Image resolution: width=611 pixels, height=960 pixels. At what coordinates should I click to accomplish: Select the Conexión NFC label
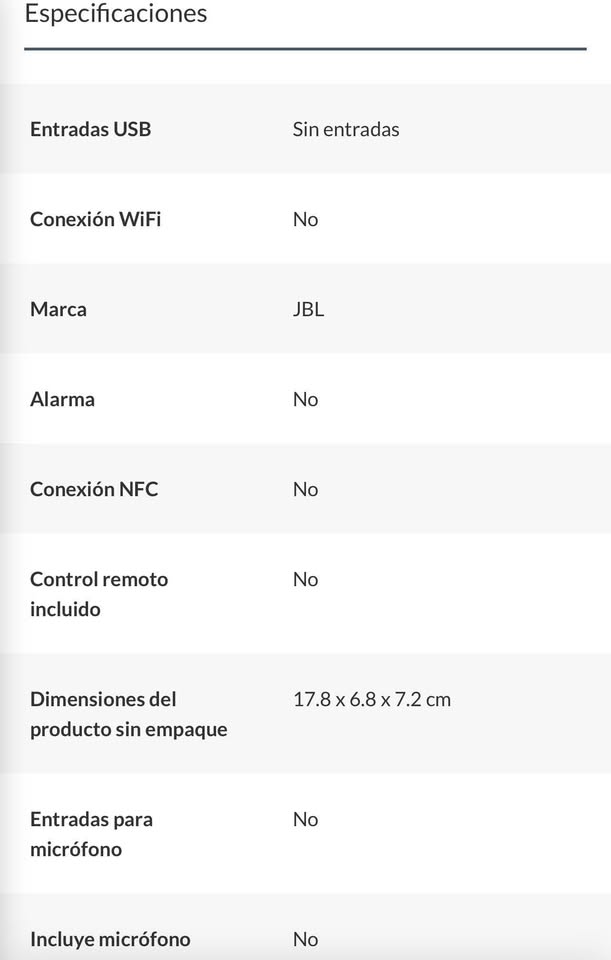click(94, 489)
